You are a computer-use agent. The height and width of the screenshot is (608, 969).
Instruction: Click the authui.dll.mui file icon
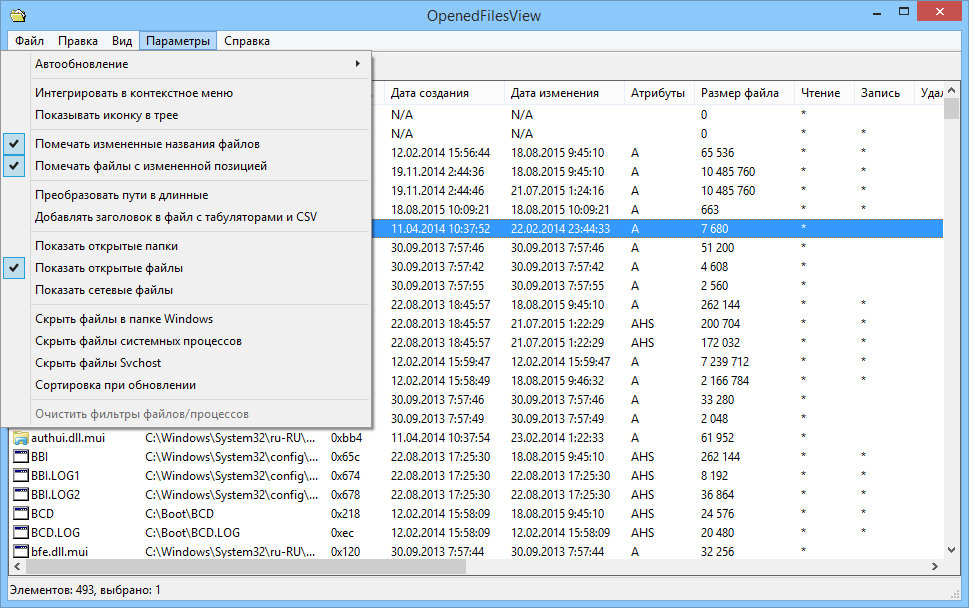coord(21,438)
